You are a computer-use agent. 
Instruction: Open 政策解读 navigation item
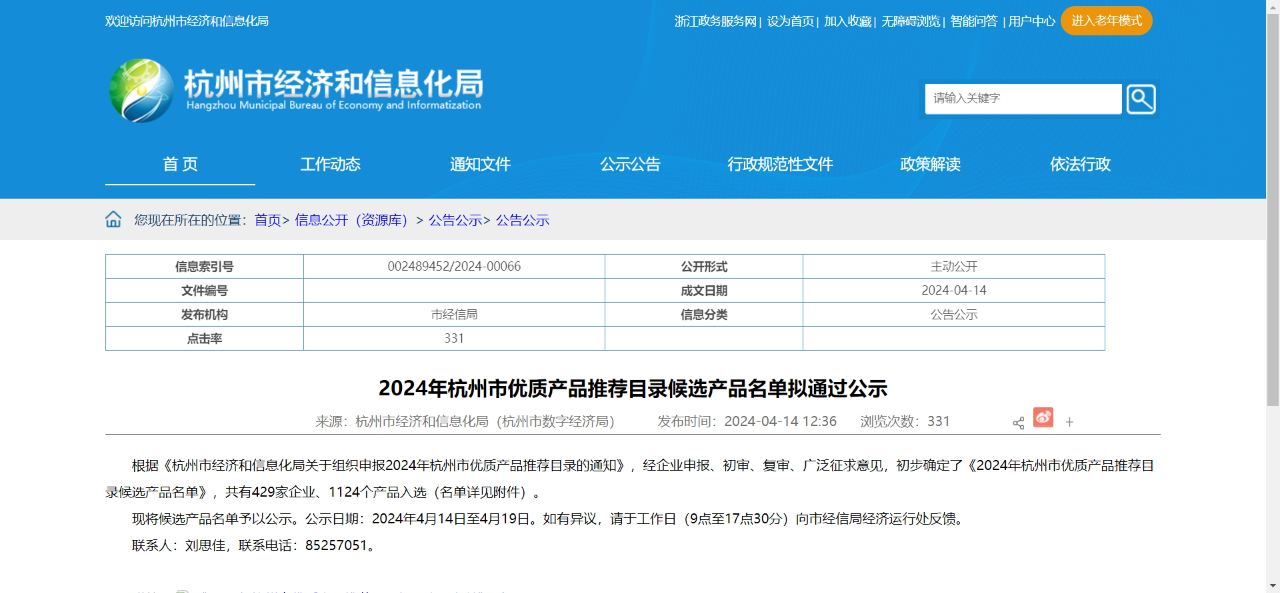tap(930, 165)
